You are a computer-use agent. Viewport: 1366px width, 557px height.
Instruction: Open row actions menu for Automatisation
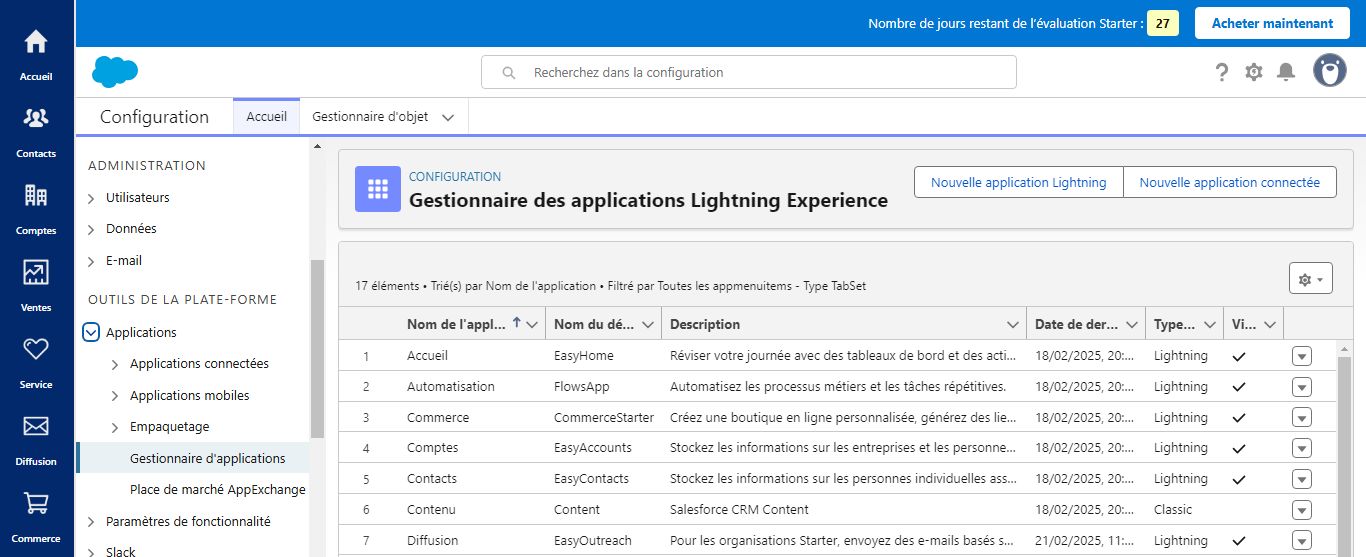[x=1302, y=387]
